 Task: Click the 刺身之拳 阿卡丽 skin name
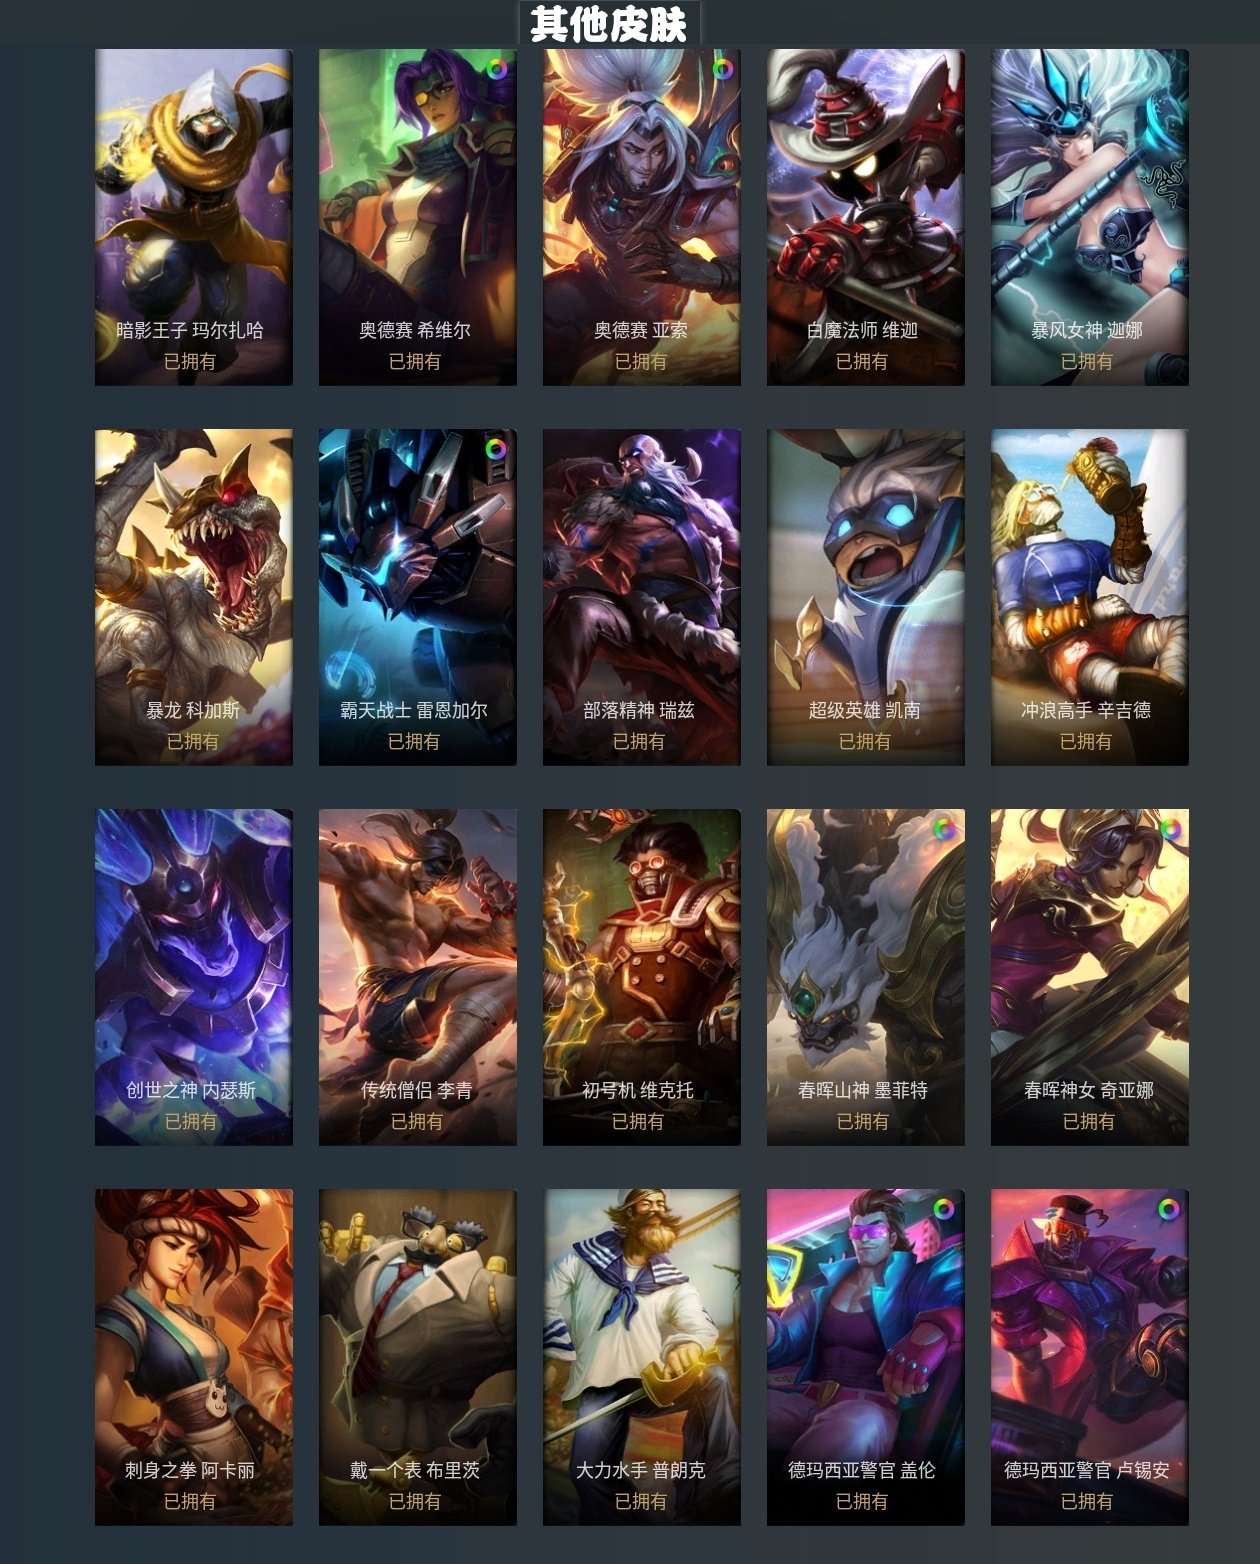pyautogui.click(x=190, y=1470)
